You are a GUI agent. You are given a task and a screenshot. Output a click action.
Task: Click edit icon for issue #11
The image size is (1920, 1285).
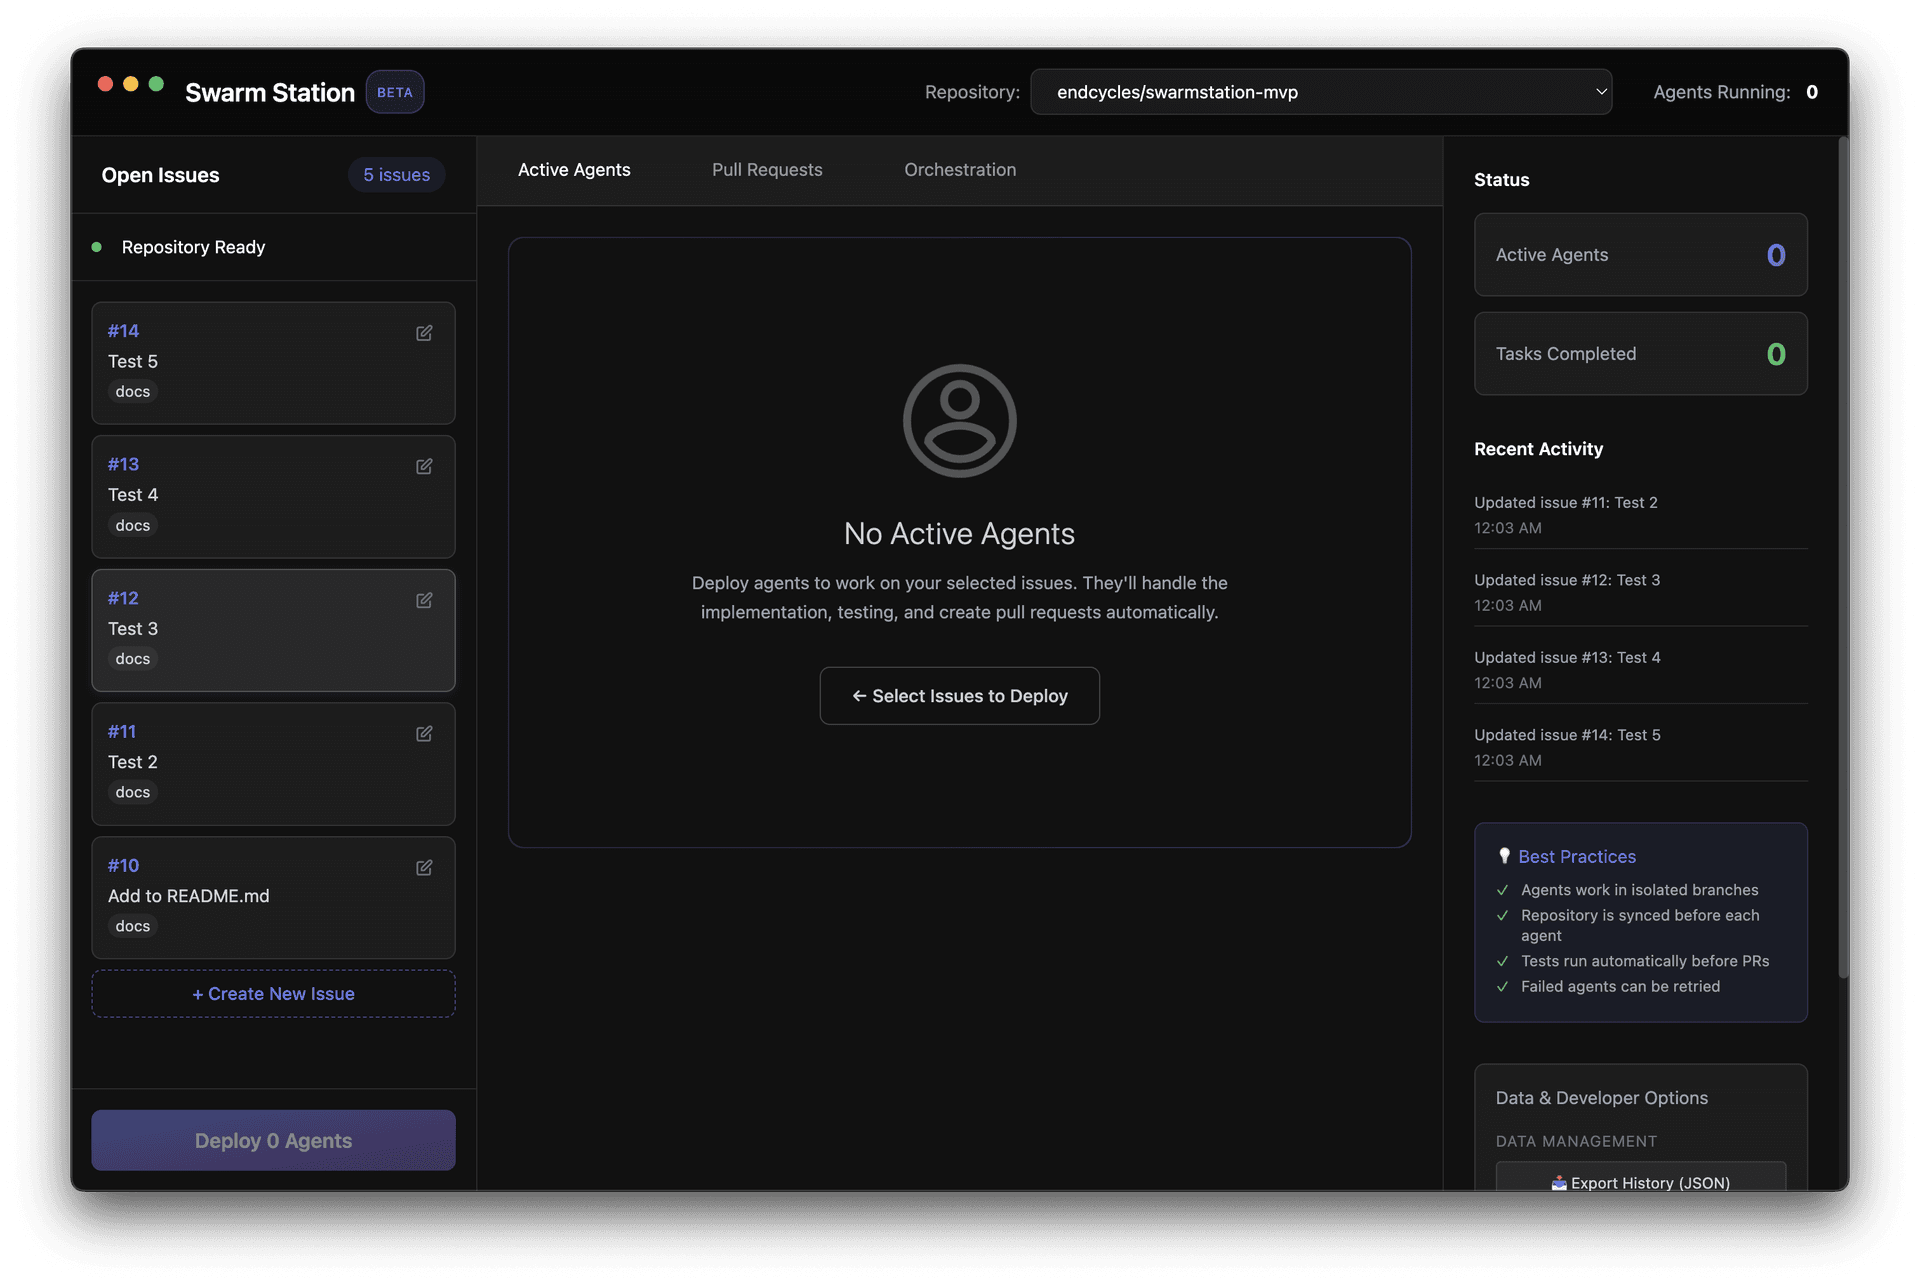[x=424, y=734]
